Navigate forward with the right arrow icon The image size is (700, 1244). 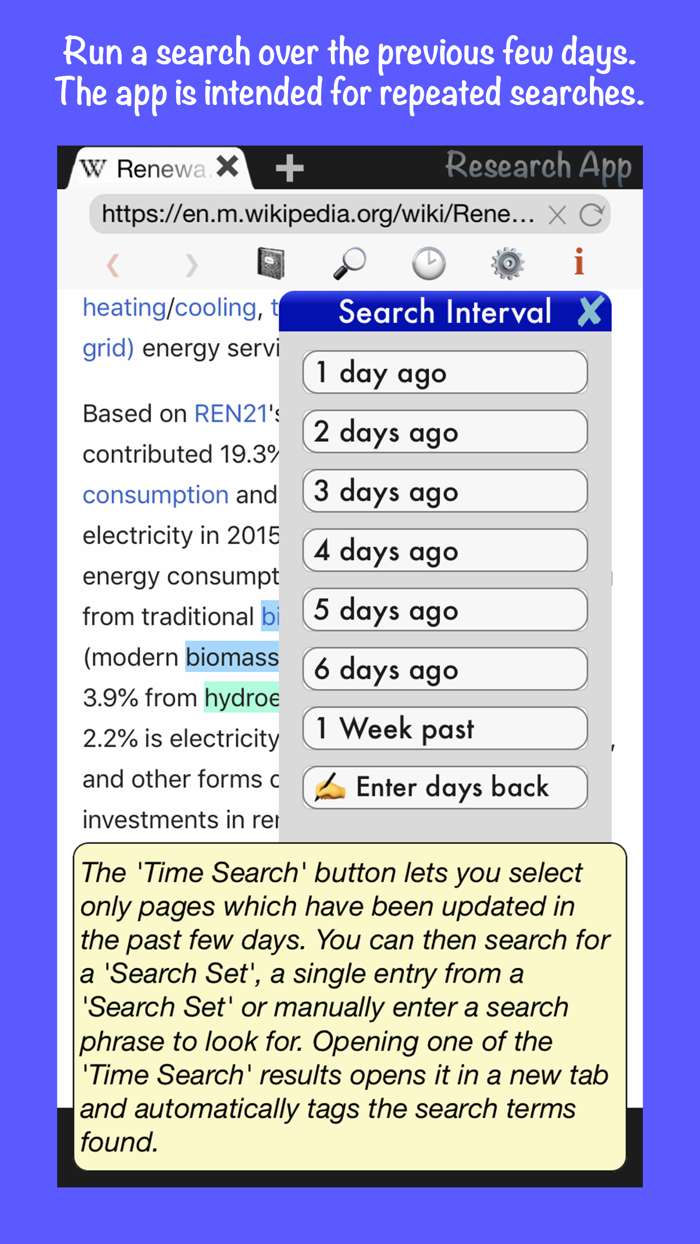[190, 263]
